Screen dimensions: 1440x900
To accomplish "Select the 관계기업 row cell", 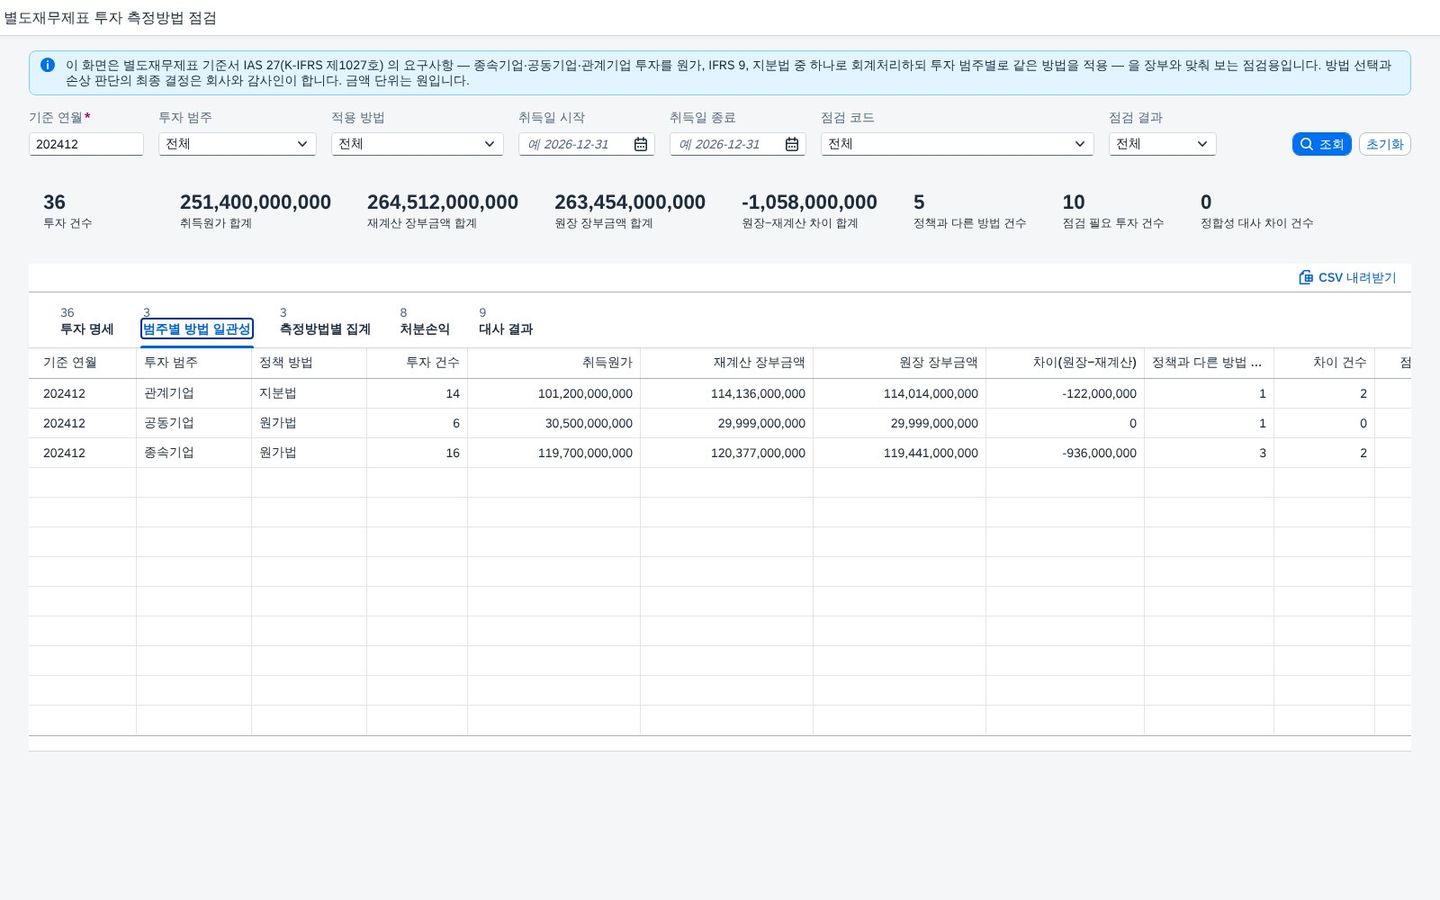I will (194, 394).
